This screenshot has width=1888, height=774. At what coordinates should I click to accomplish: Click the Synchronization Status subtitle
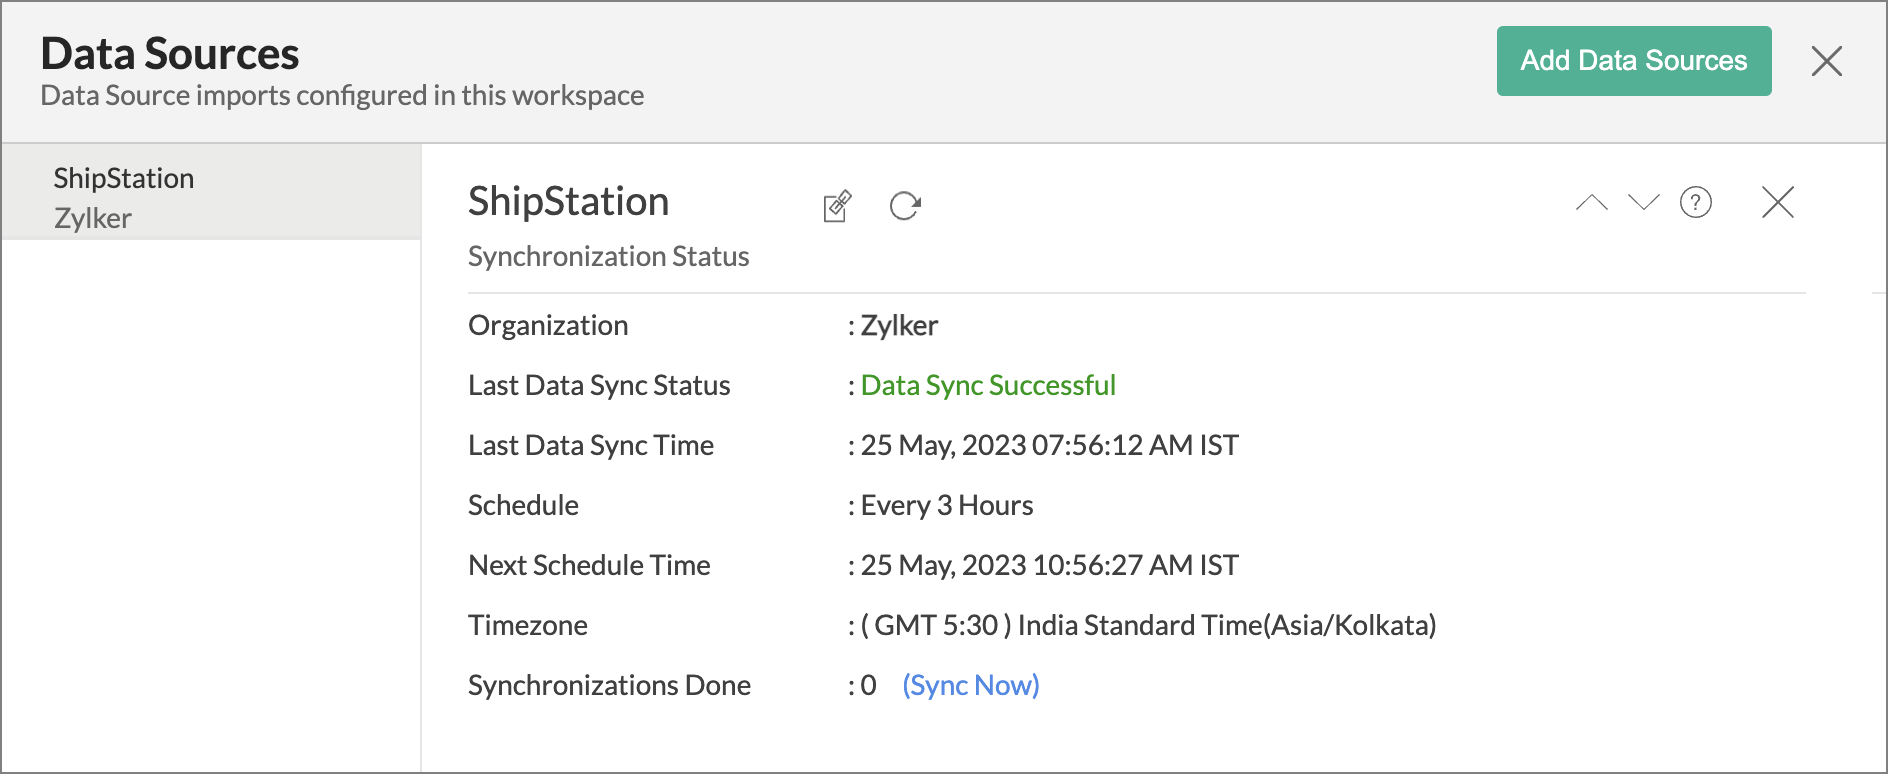(x=609, y=257)
